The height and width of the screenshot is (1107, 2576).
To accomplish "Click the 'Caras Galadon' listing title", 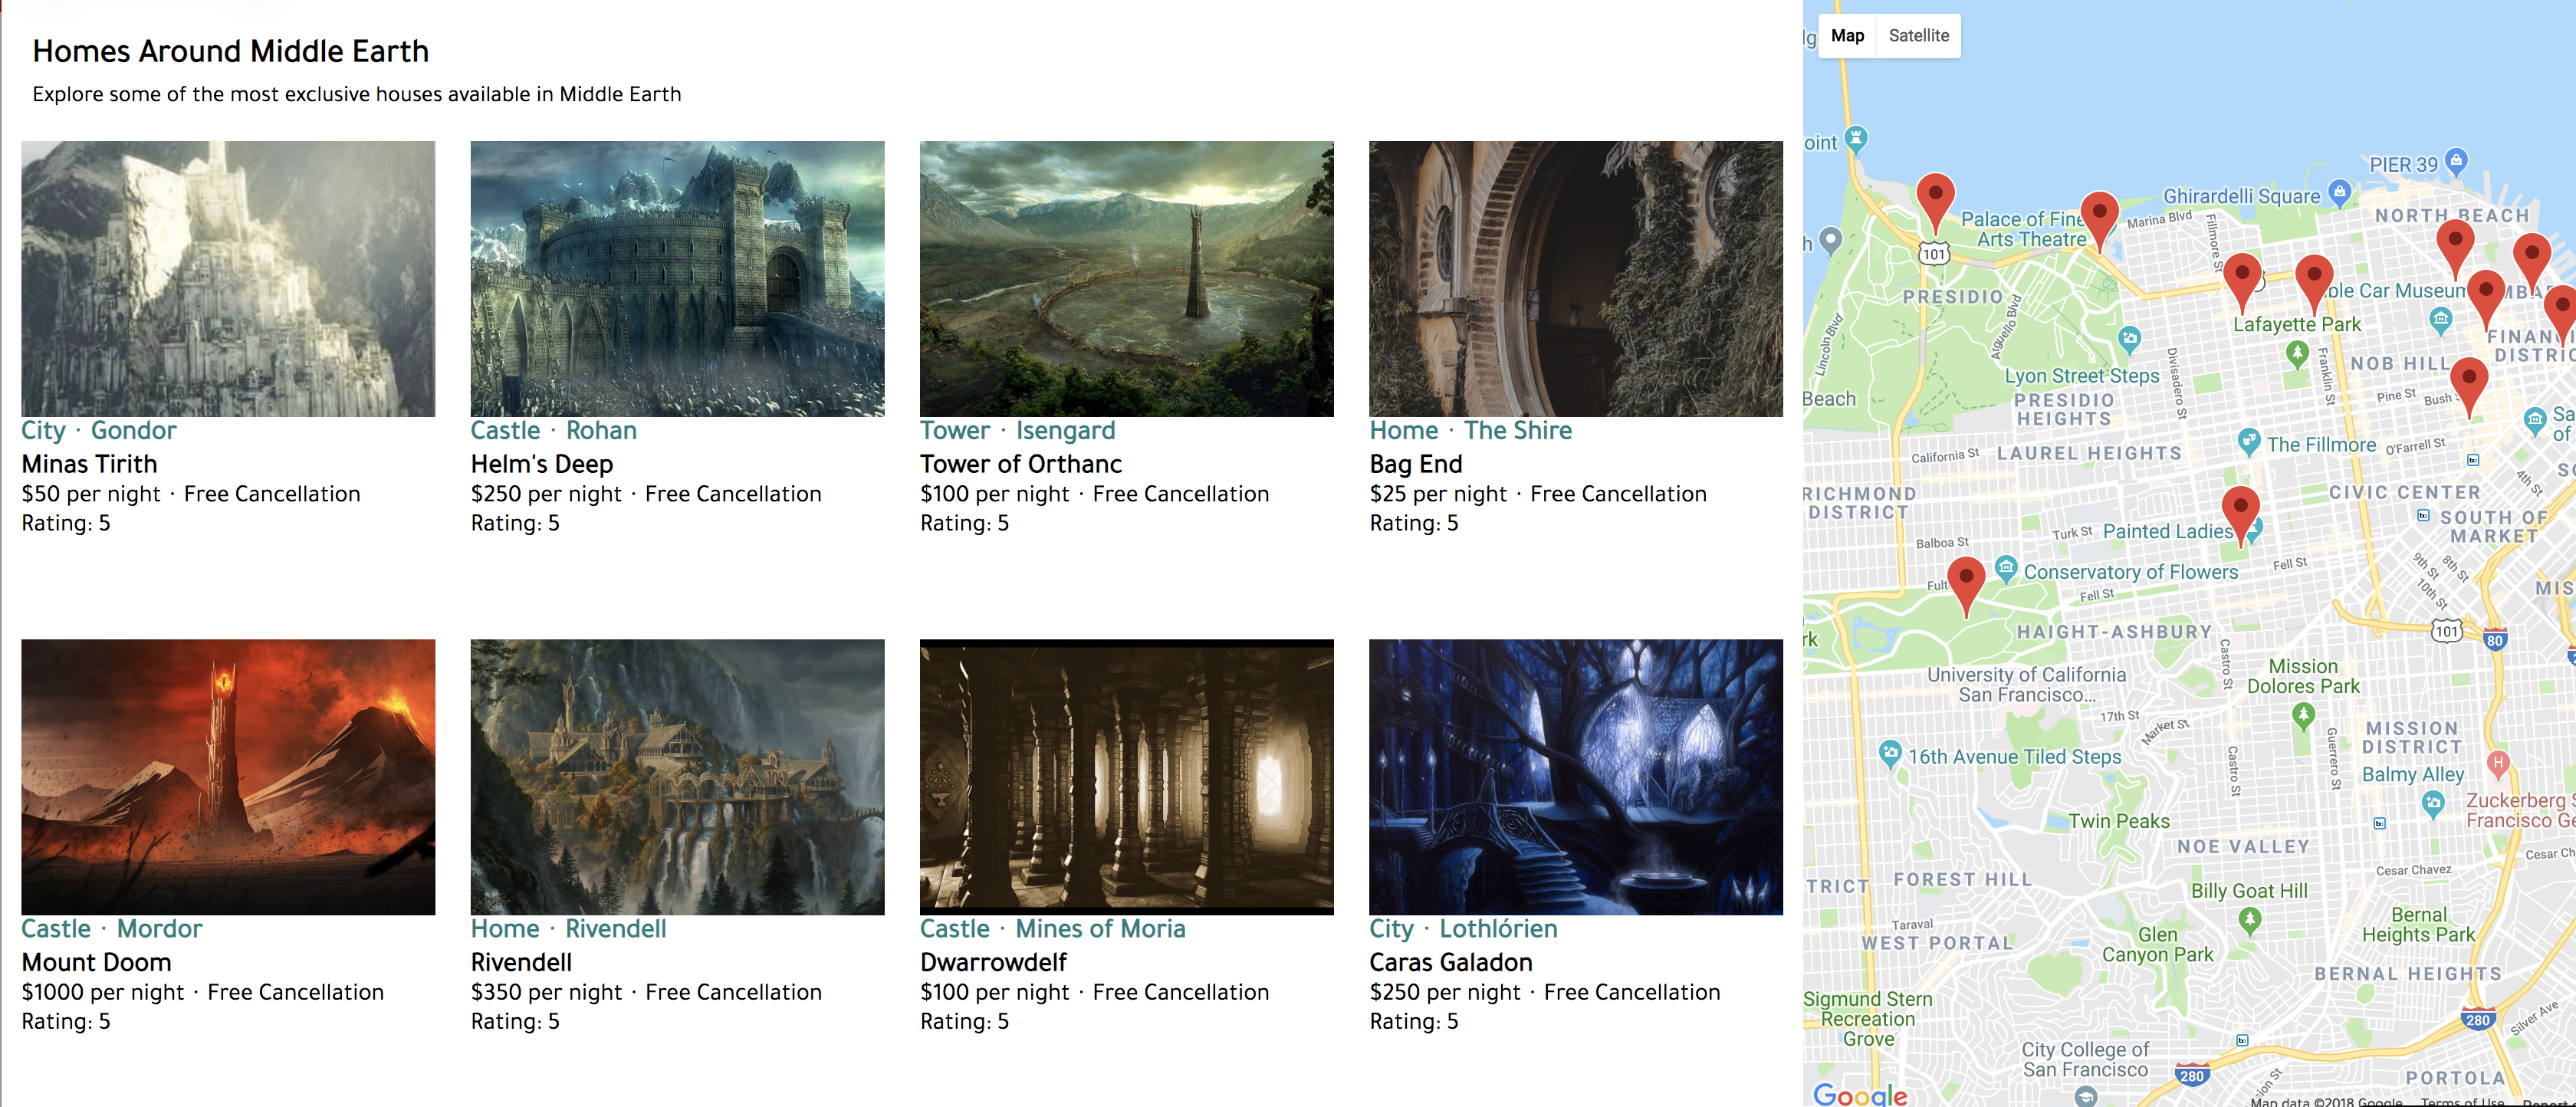I will (x=1450, y=962).
